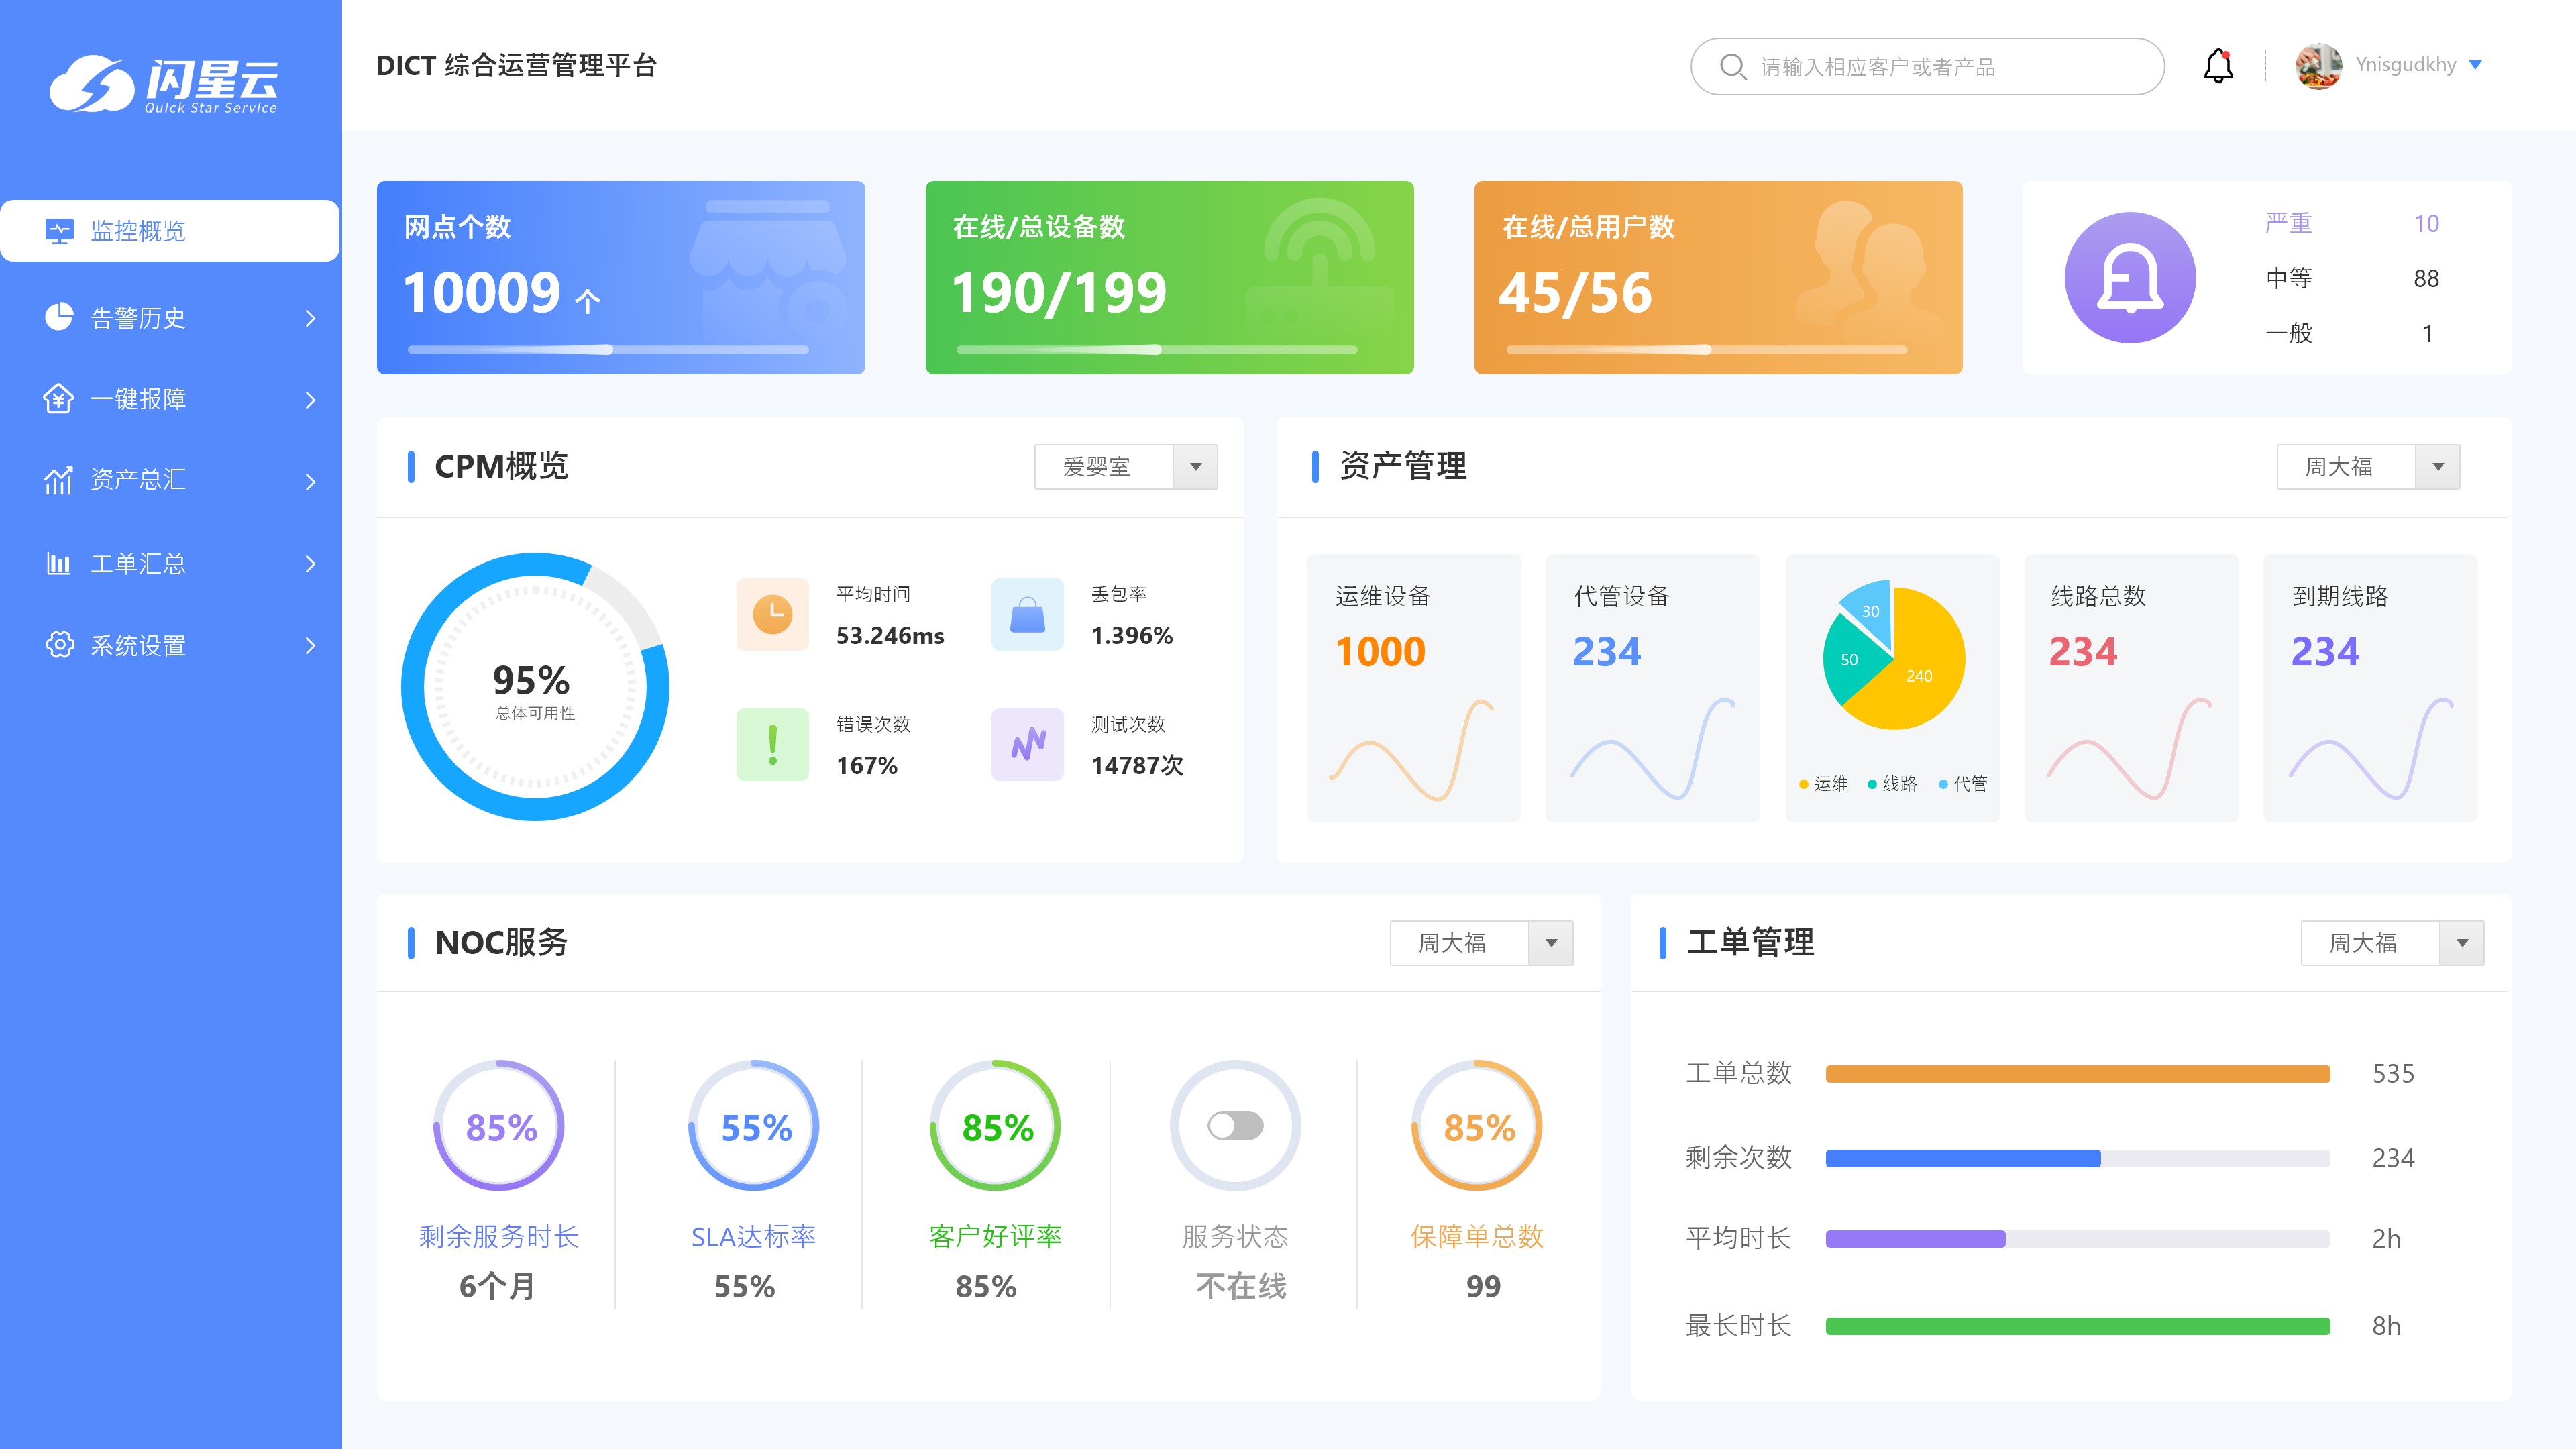
Task: Click the 严重 alarm count link
Action: click(x=2426, y=223)
